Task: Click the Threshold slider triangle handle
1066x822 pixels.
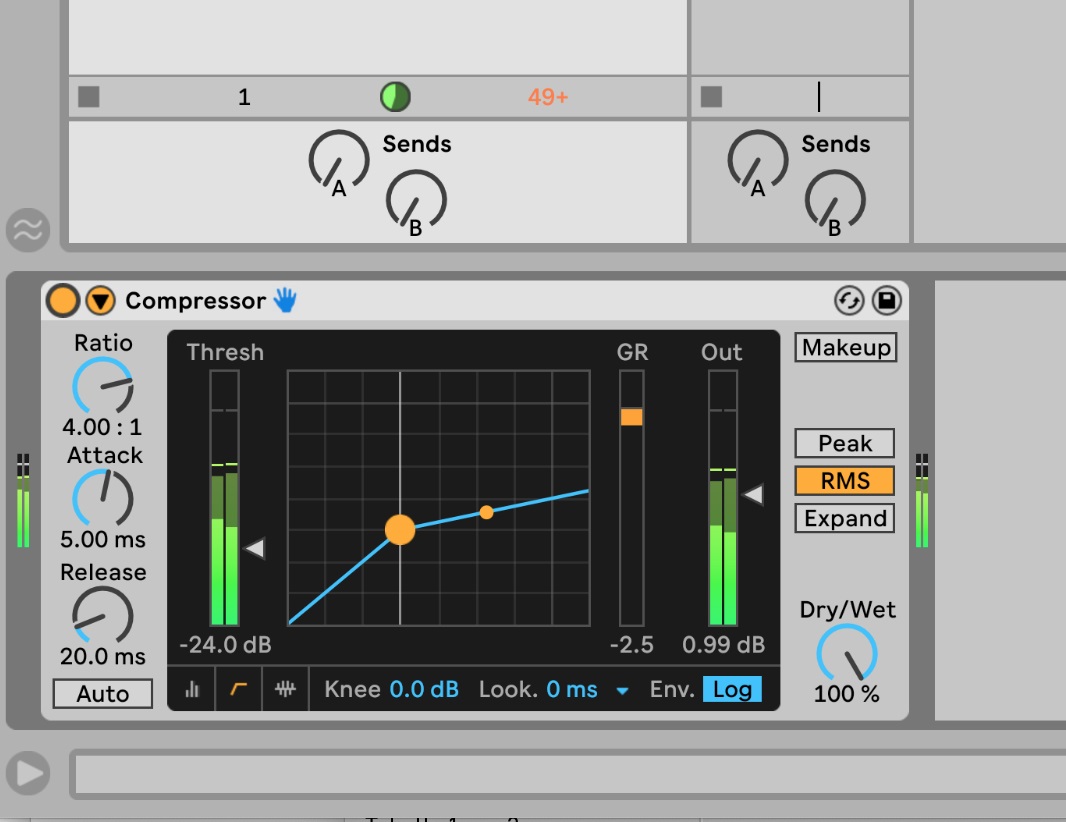Action: (x=255, y=548)
